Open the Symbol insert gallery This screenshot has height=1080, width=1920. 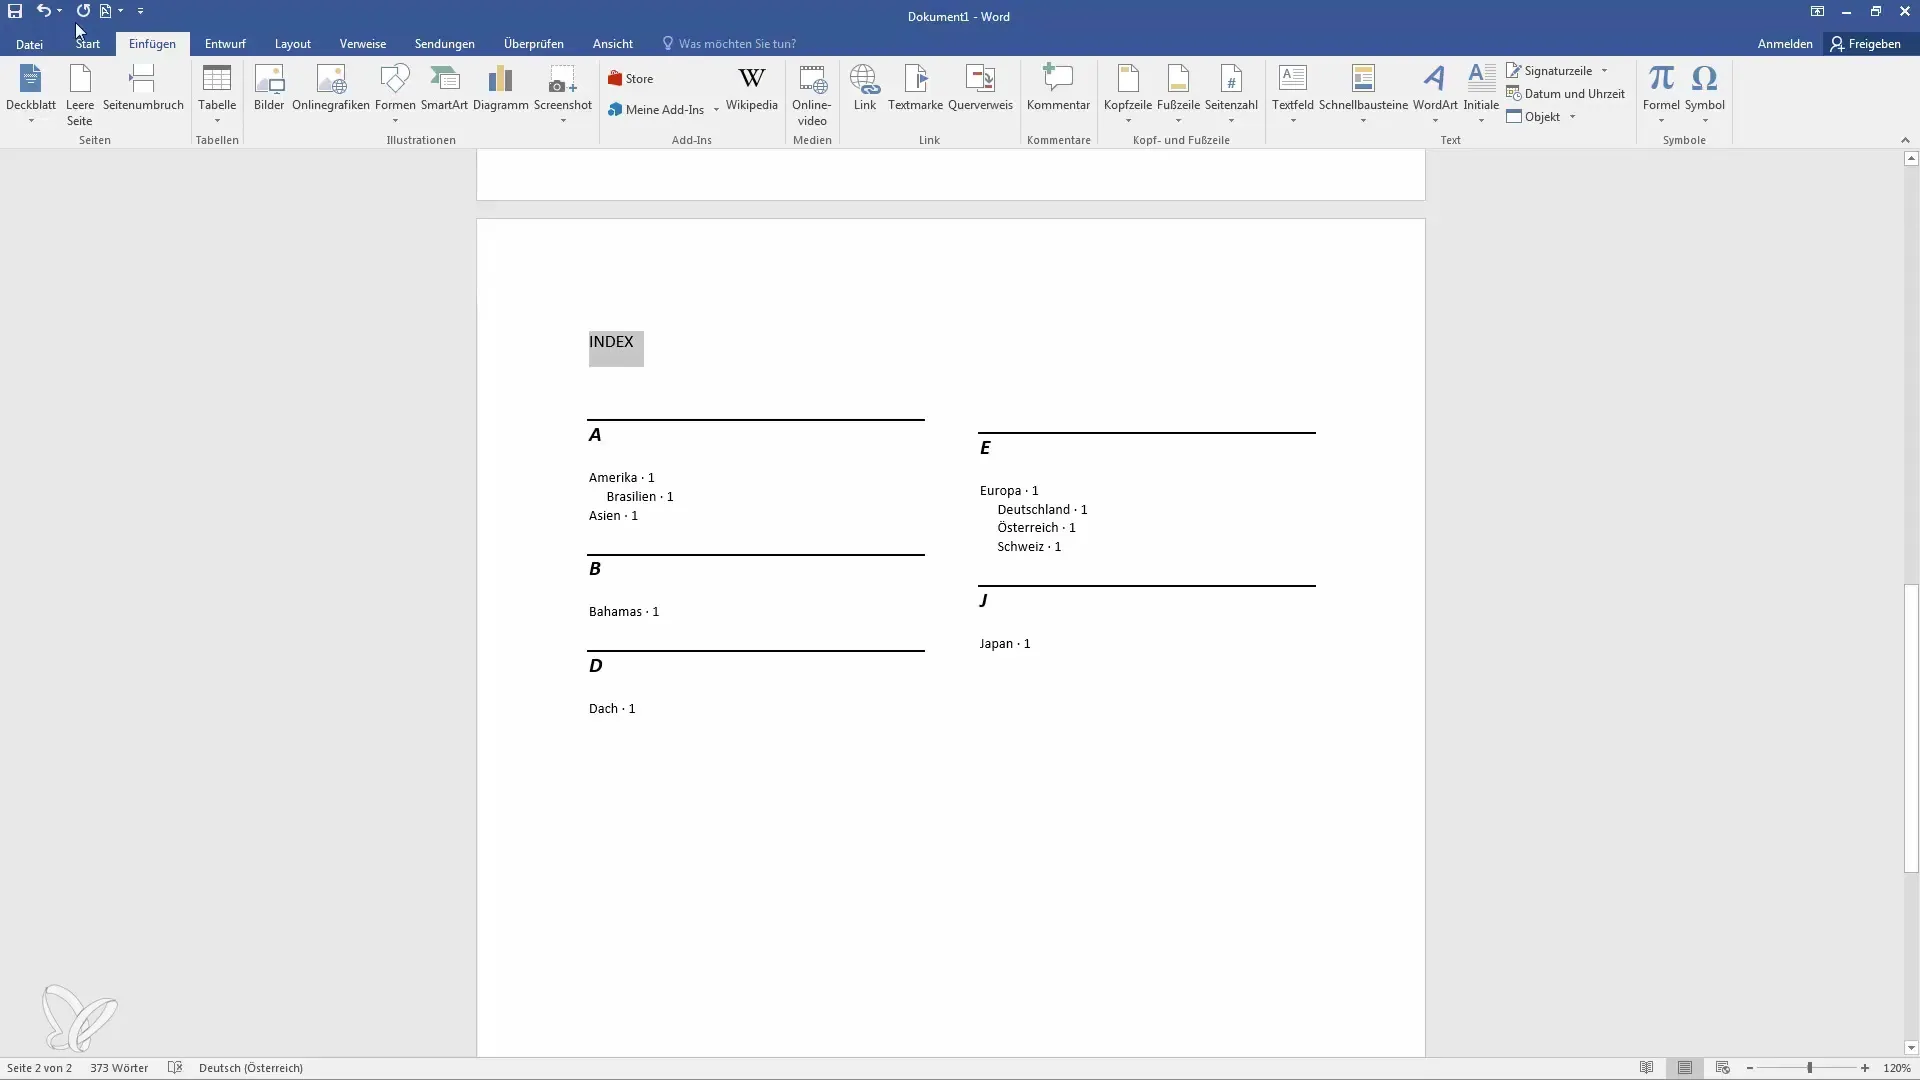click(x=1705, y=94)
